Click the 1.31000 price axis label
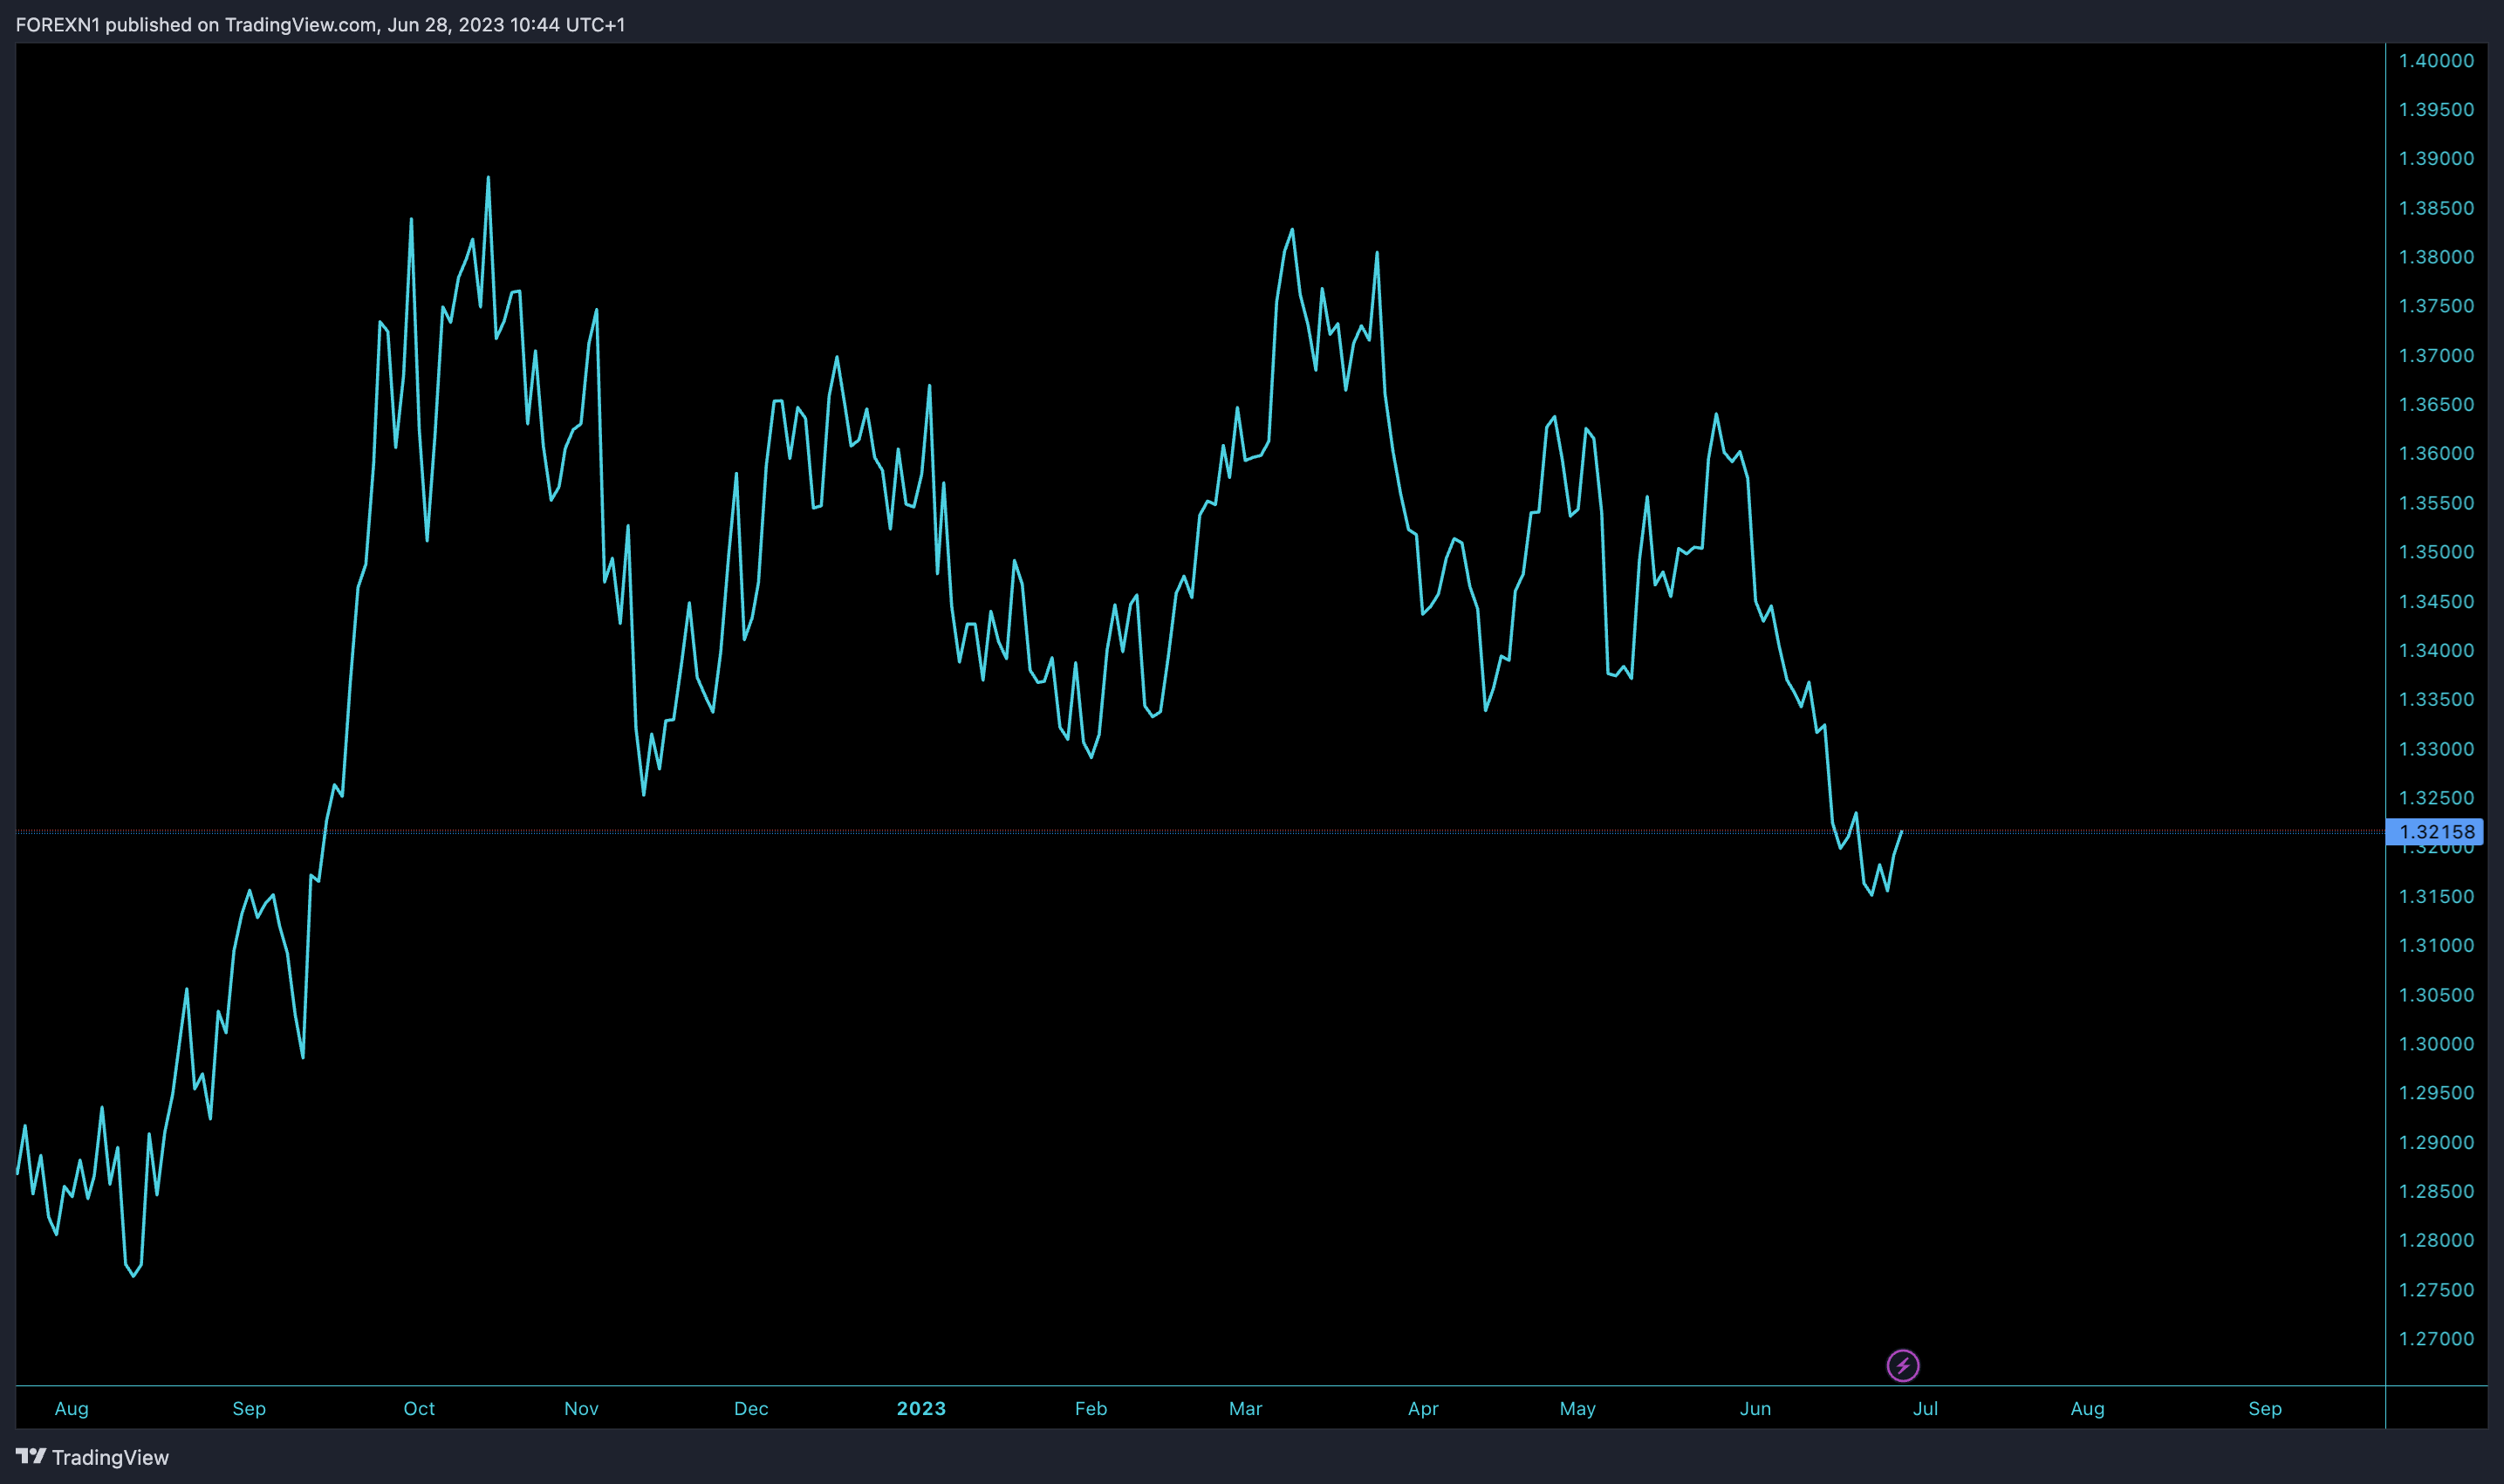 tap(2436, 945)
